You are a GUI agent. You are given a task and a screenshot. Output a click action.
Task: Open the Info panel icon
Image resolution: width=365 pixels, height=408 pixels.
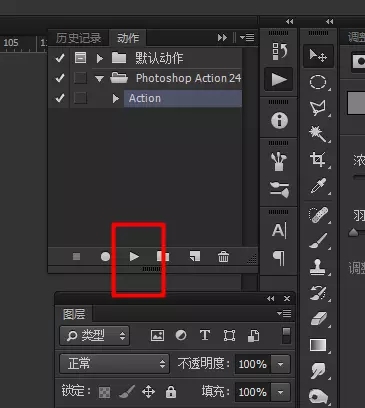279,120
